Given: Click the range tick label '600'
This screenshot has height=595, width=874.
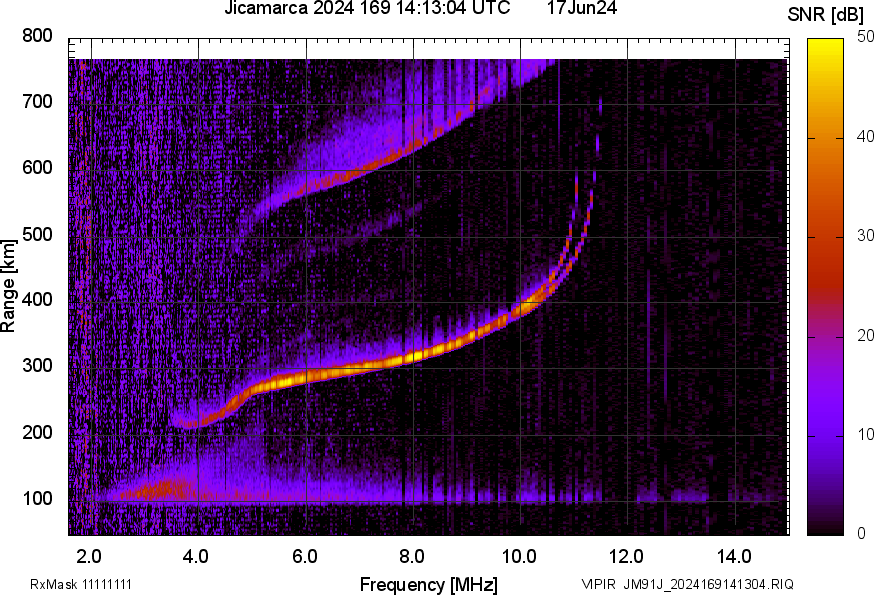Looking at the screenshot, I should click(37, 167).
